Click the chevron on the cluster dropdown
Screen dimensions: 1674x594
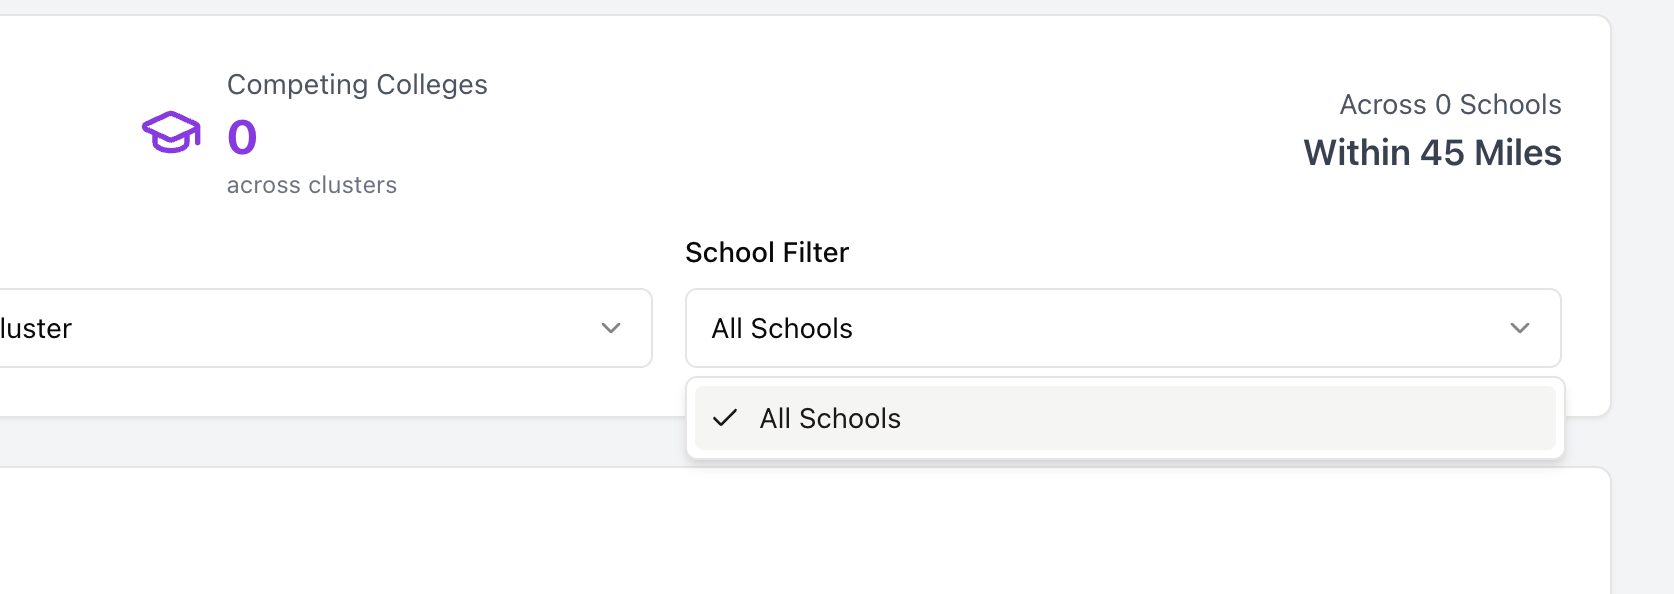611,328
